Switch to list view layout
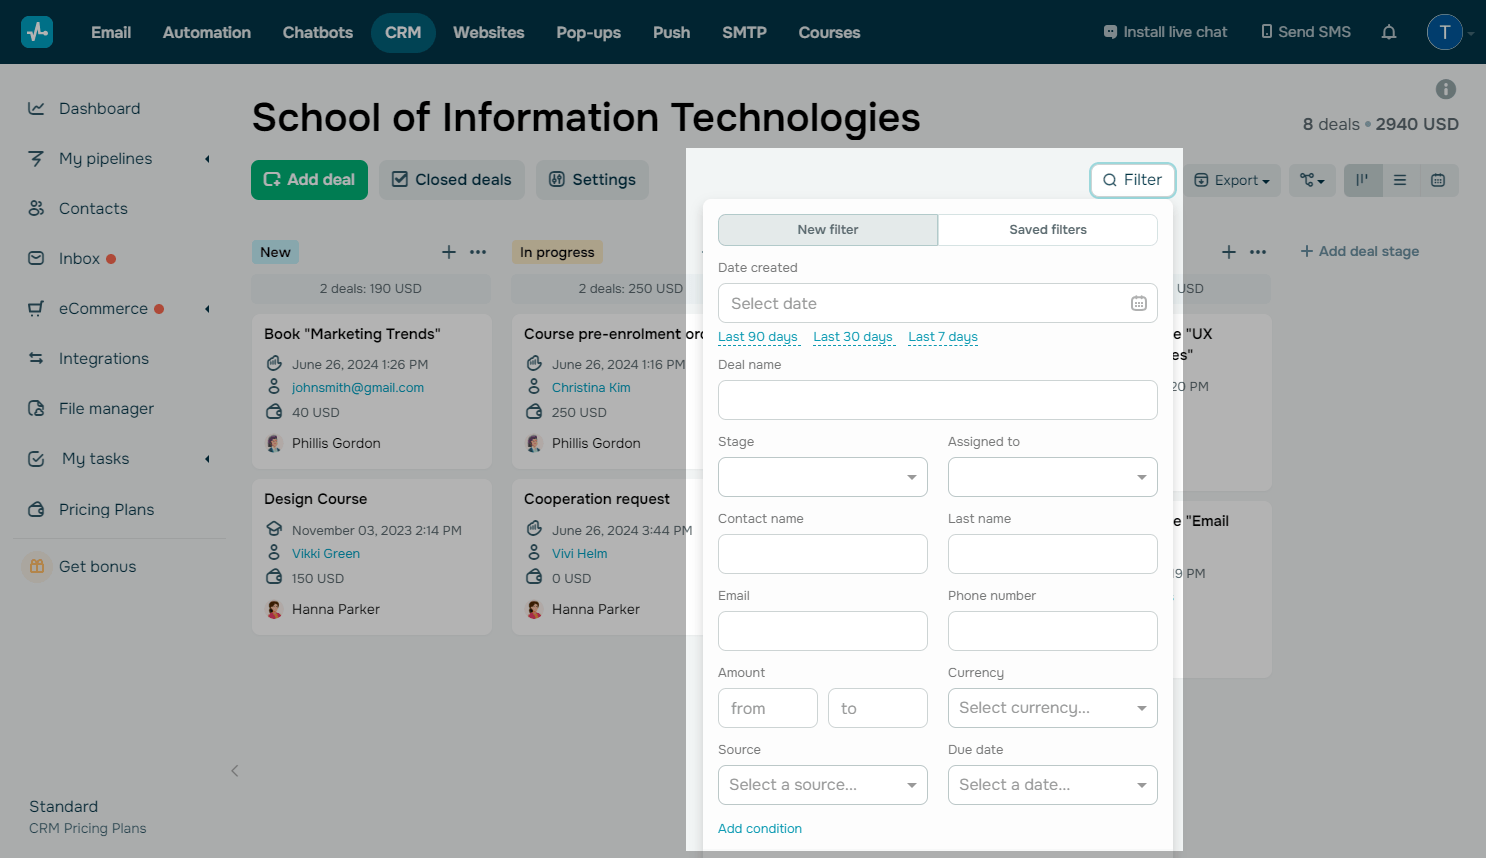The image size is (1486, 858). tap(1400, 180)
